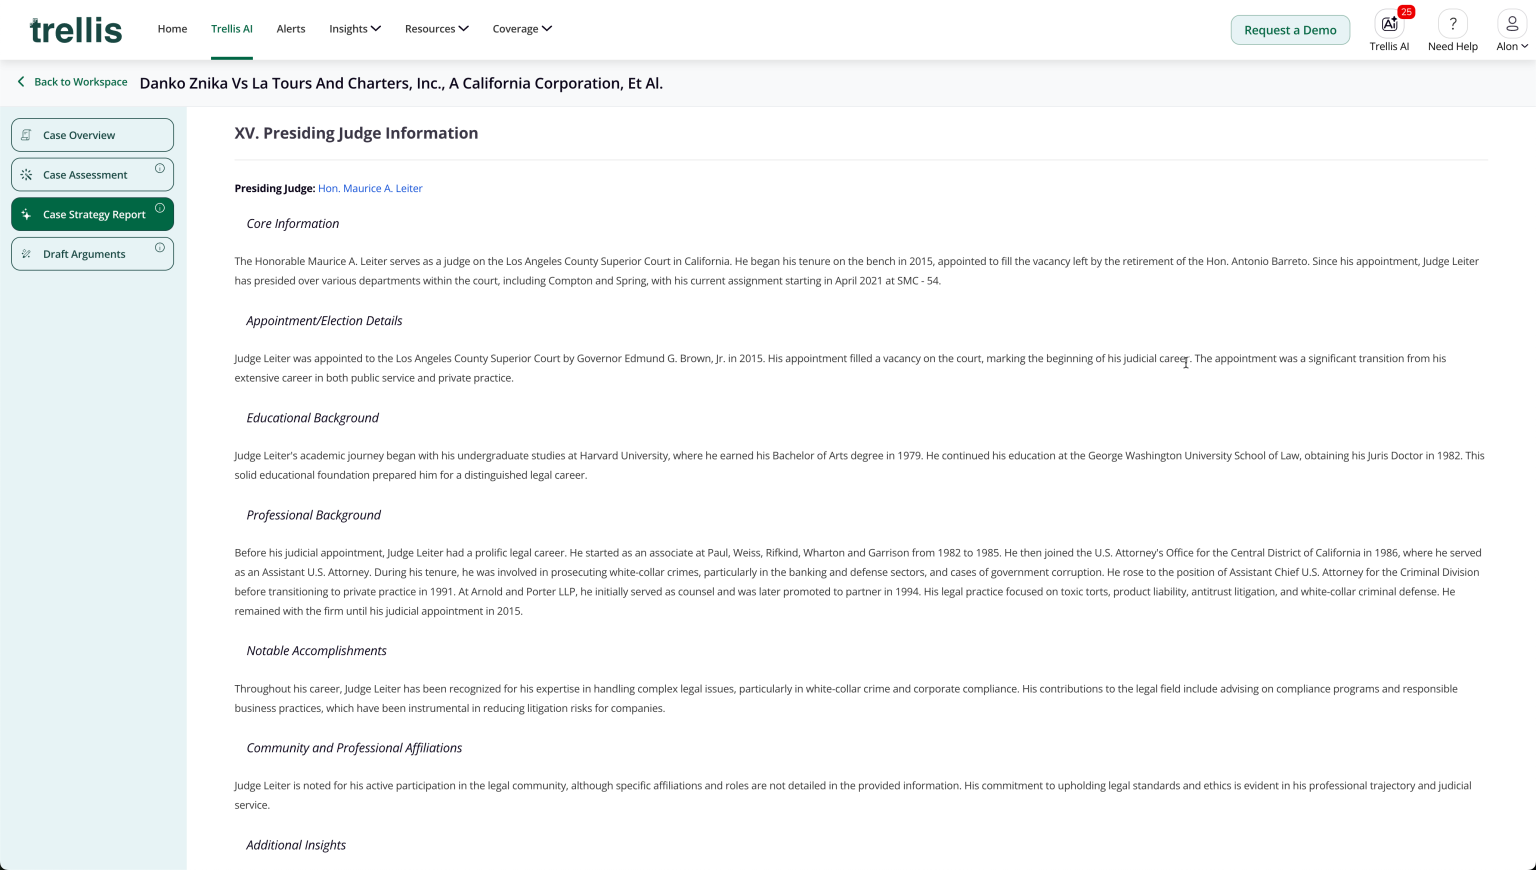Click the back arrow chevron near Back to Workspace
The image size is (1536, 870).
(x=21, y=81)
